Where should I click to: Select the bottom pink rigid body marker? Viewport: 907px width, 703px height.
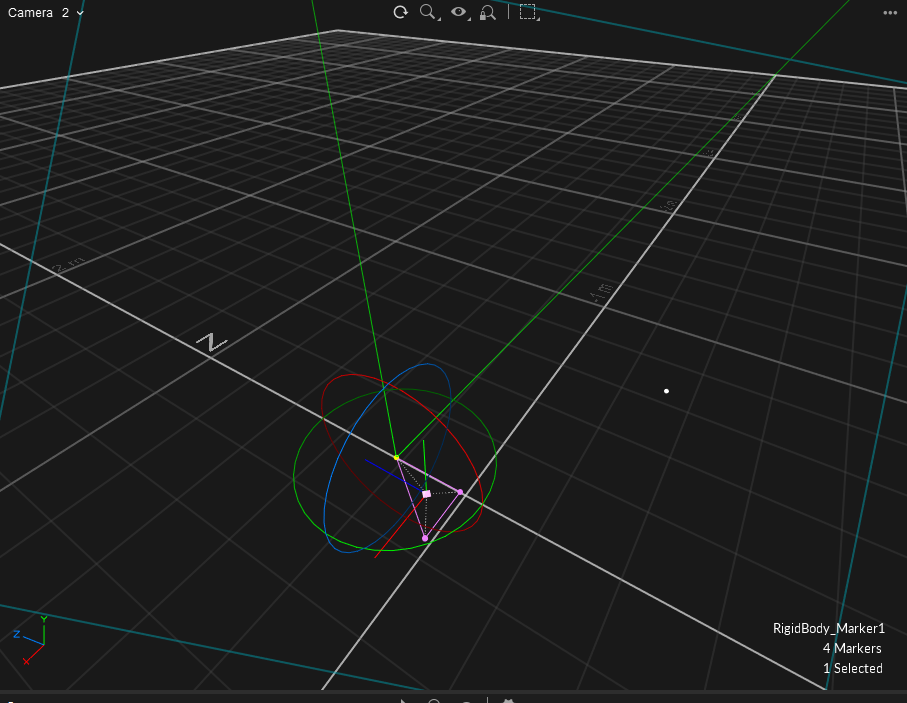(425, 538)
